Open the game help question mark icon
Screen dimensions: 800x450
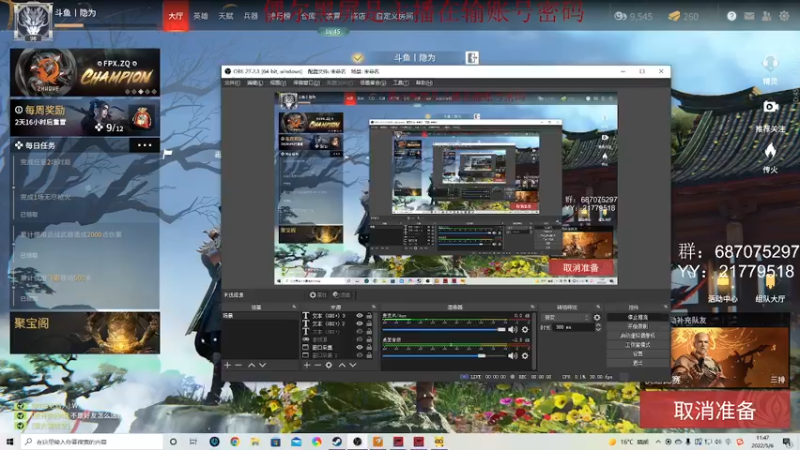coord(732,16)
